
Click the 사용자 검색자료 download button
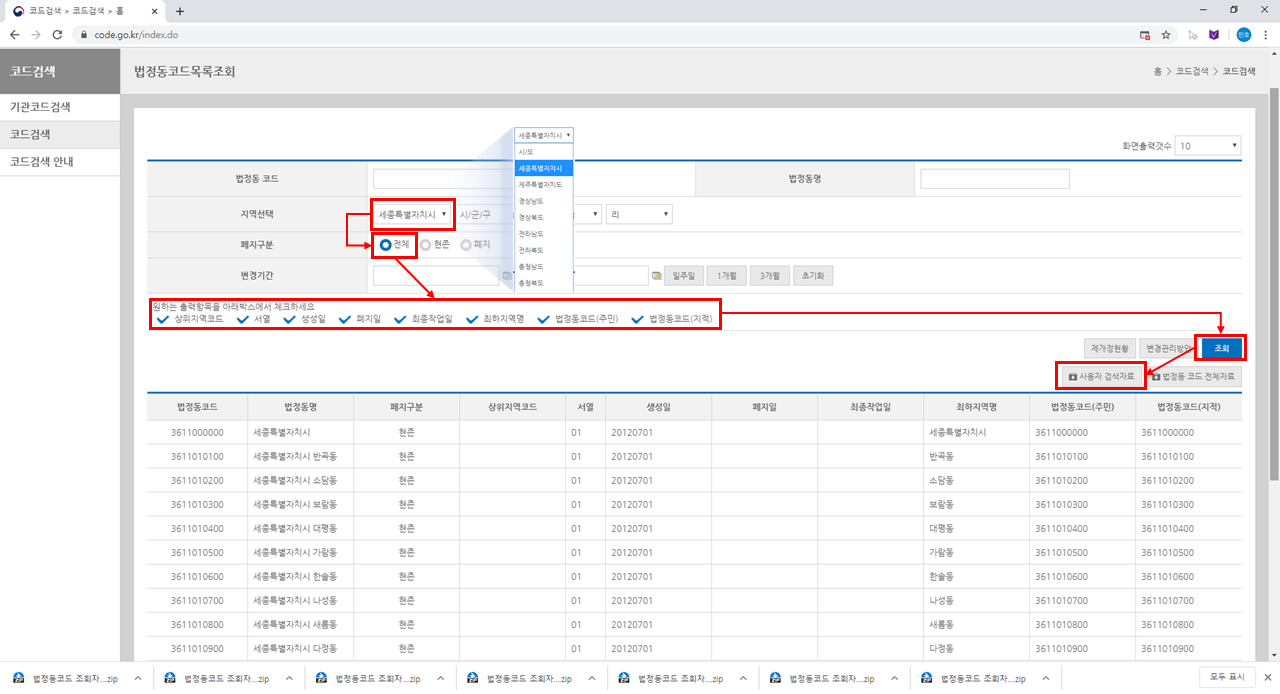point(1101,377)
